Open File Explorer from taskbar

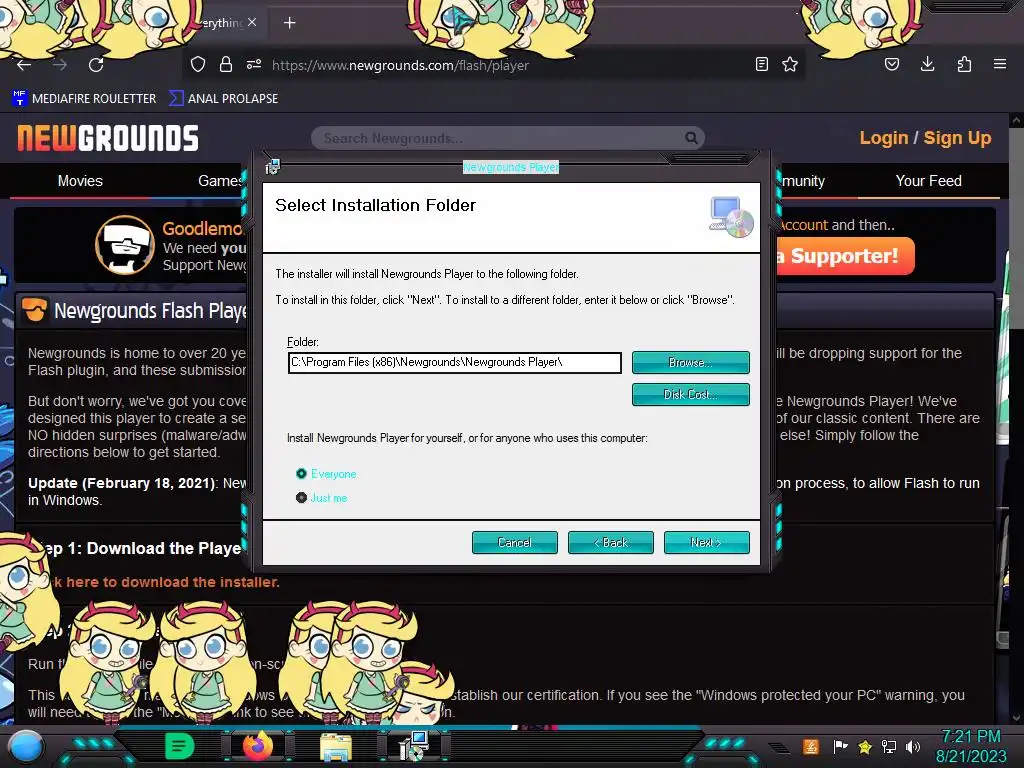[x=336, y=747]
